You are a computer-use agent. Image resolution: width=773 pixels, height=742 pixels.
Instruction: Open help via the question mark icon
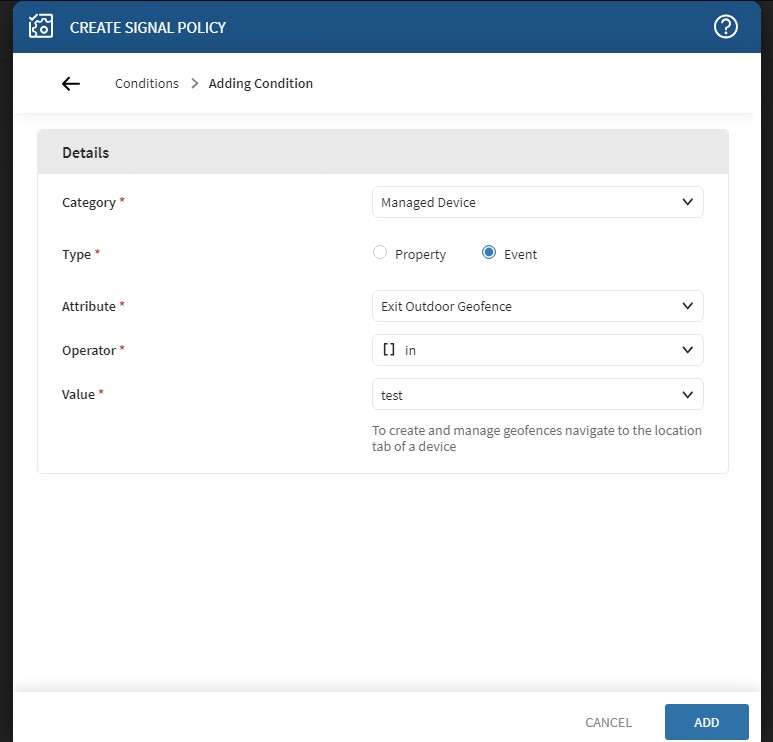pyautogui.click(x=725, y=27)
